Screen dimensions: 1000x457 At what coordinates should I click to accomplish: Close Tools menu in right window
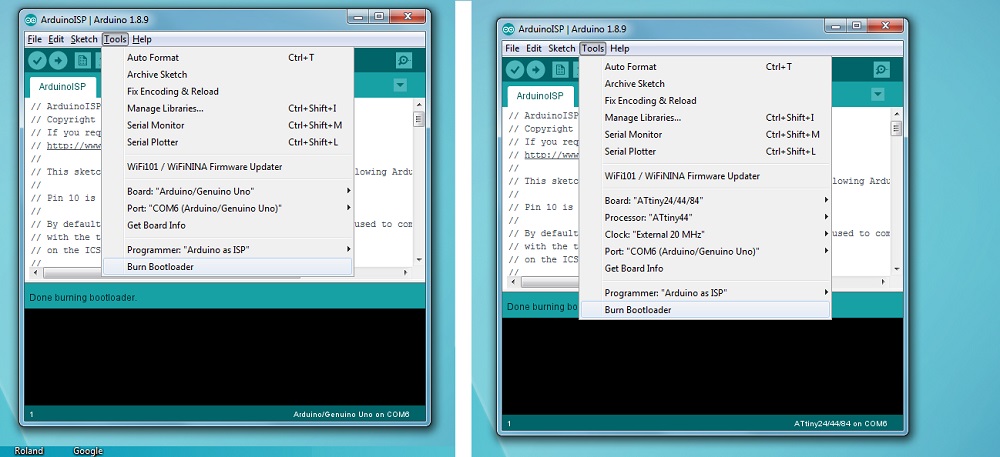point(593,48)
